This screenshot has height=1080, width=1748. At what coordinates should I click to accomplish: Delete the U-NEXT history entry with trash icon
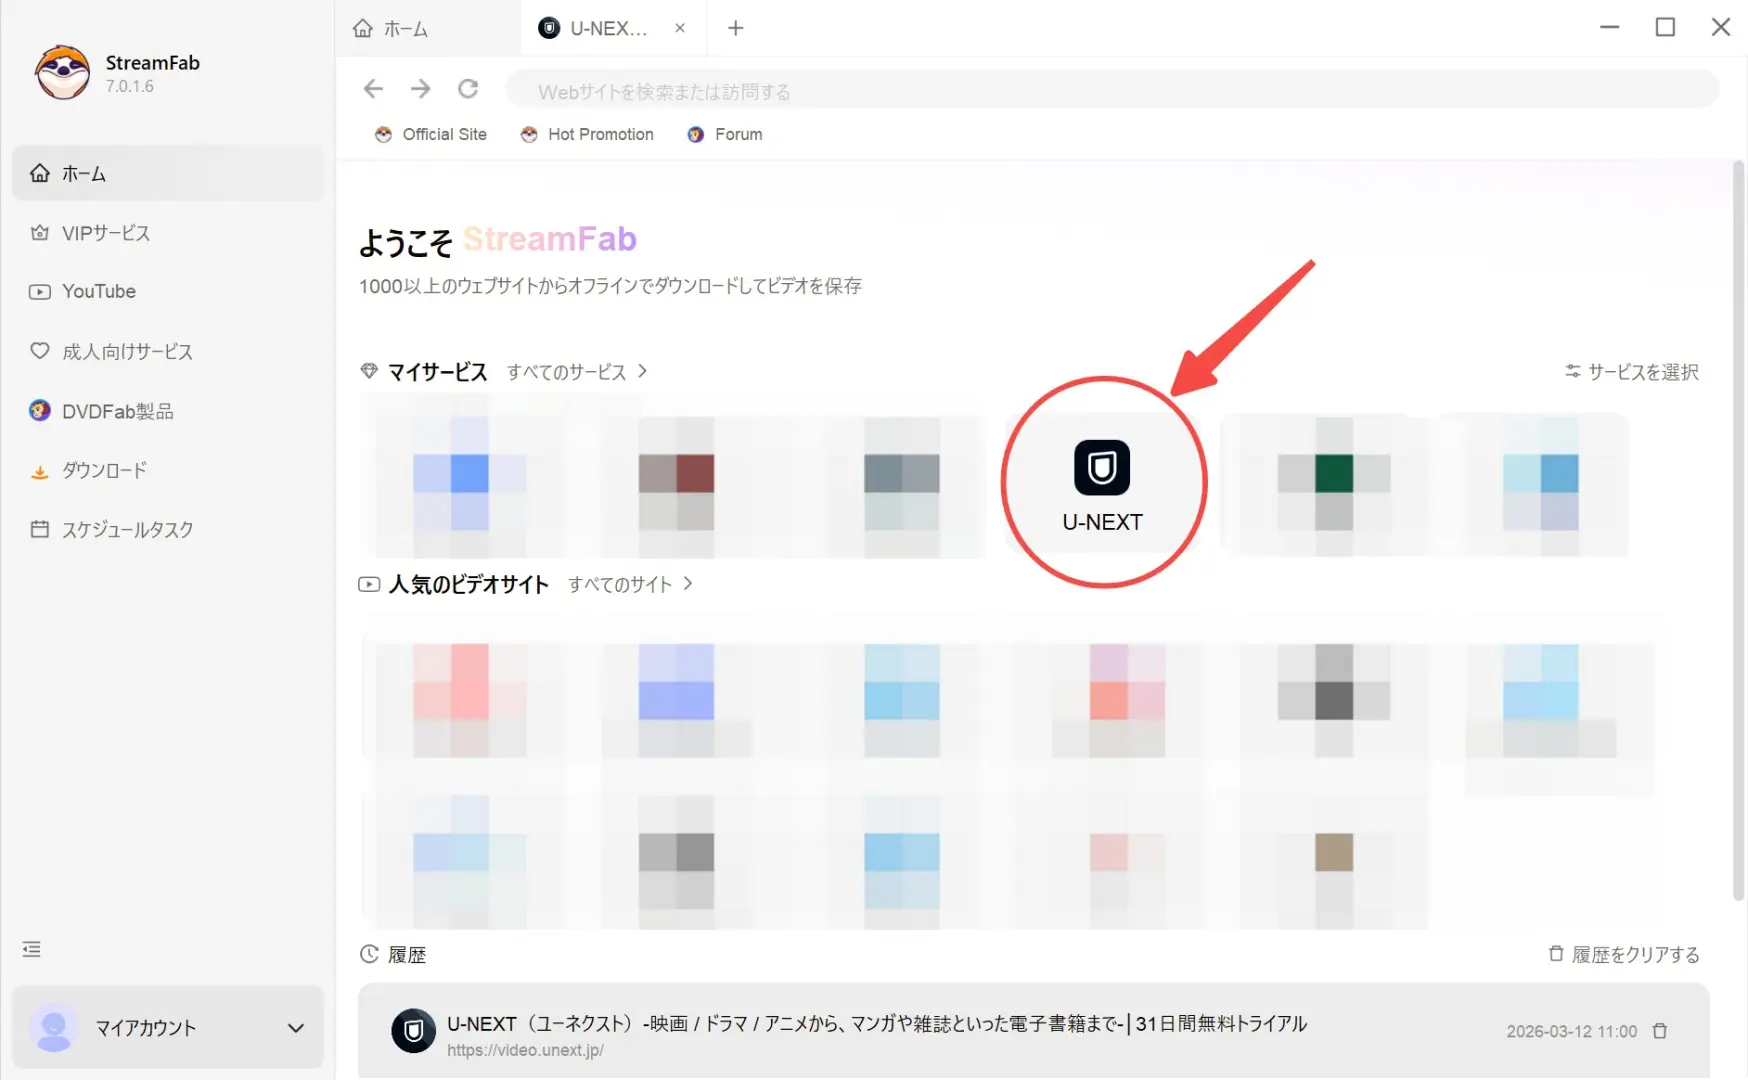click(1660, 1031)
